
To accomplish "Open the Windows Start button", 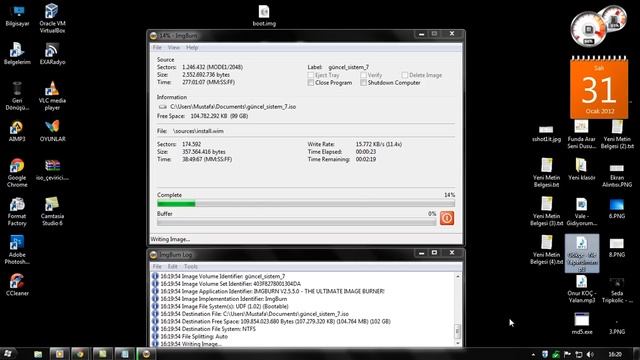I will point(7,353).
